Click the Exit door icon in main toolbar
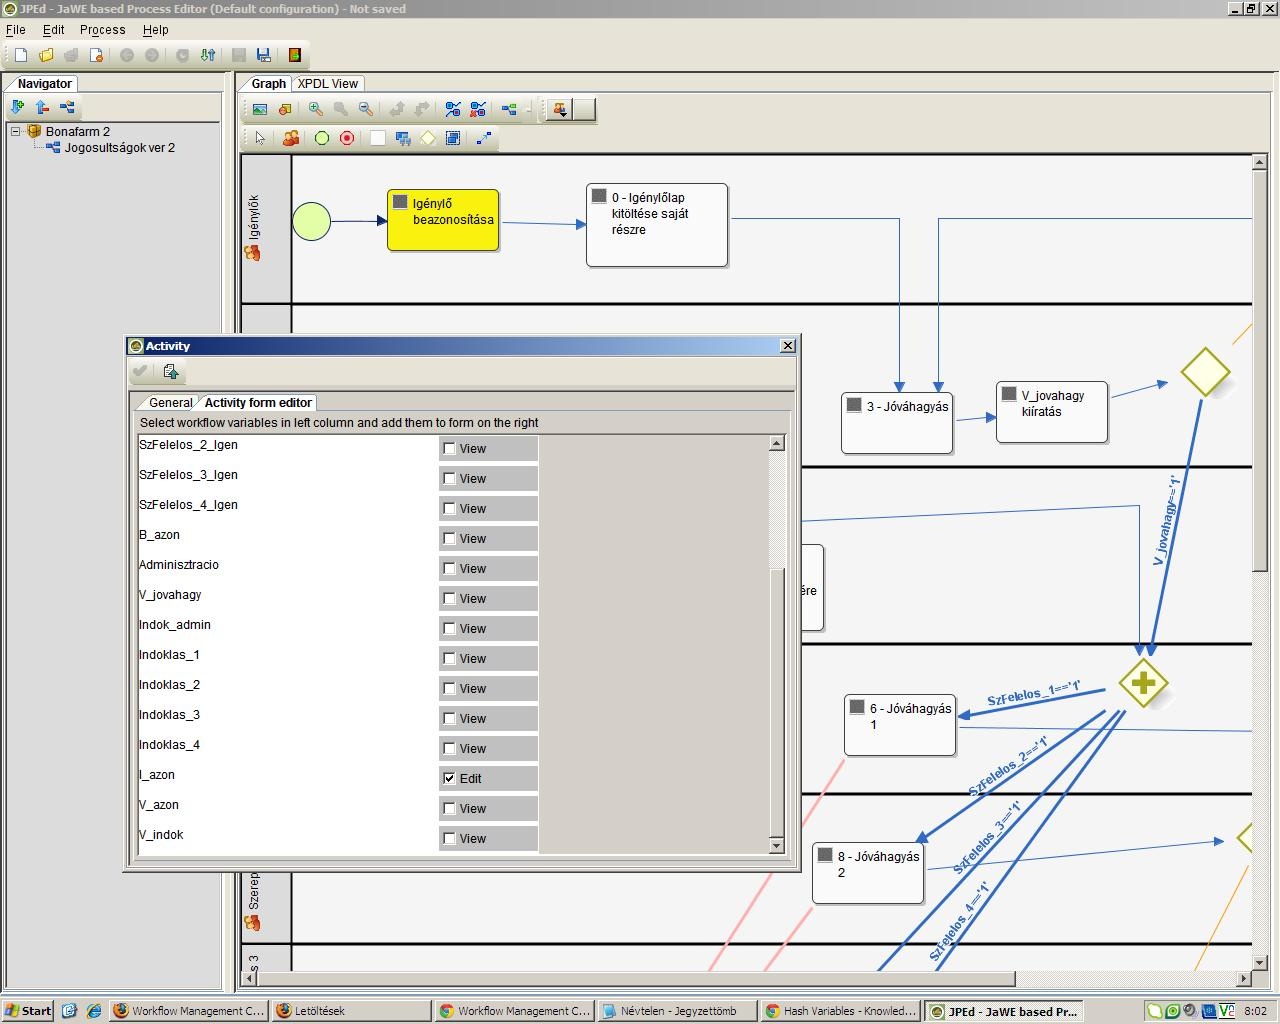Viewport: 1280px width, 1024px height. tap(295, 55)
